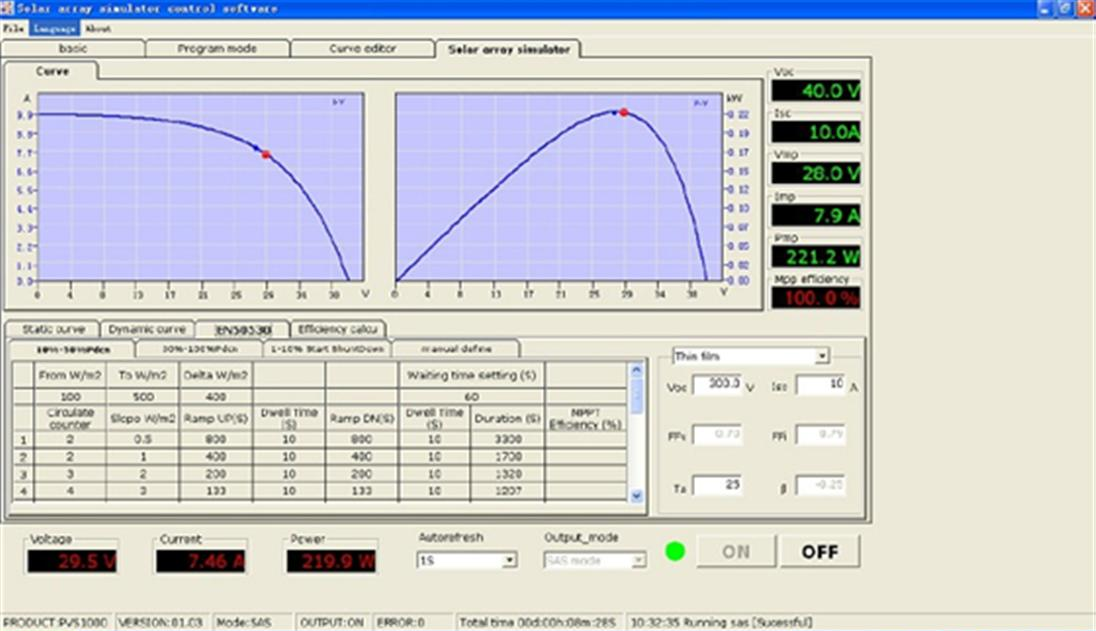The height and width of the screenshot is (631, 1096).
Task: Click the application icon in the title bar
Action: click(8, 8)
